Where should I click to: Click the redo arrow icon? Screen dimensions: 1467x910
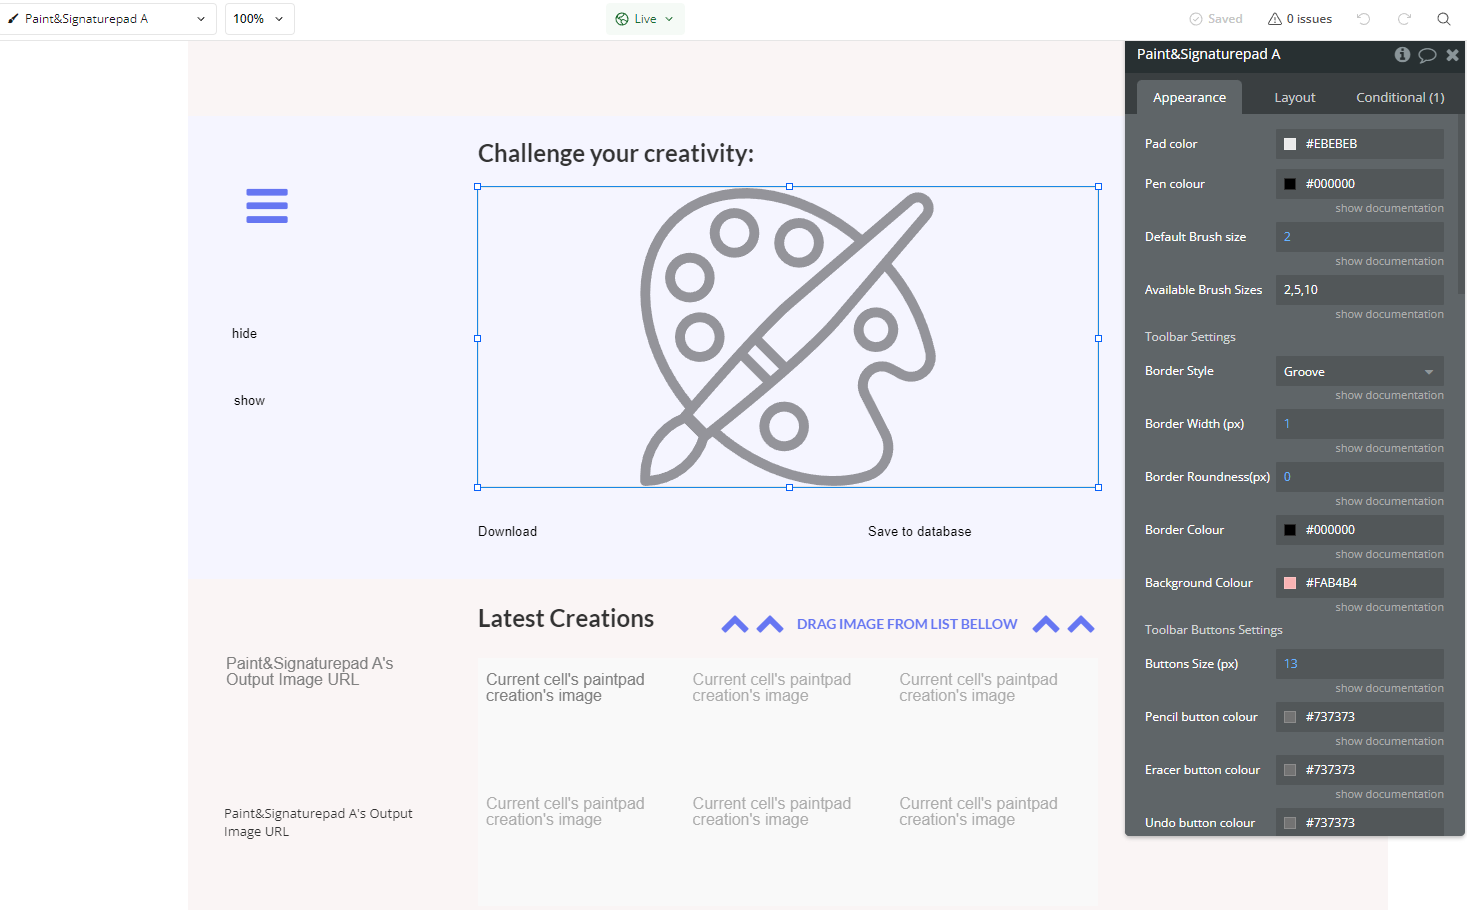[1404, 19]
